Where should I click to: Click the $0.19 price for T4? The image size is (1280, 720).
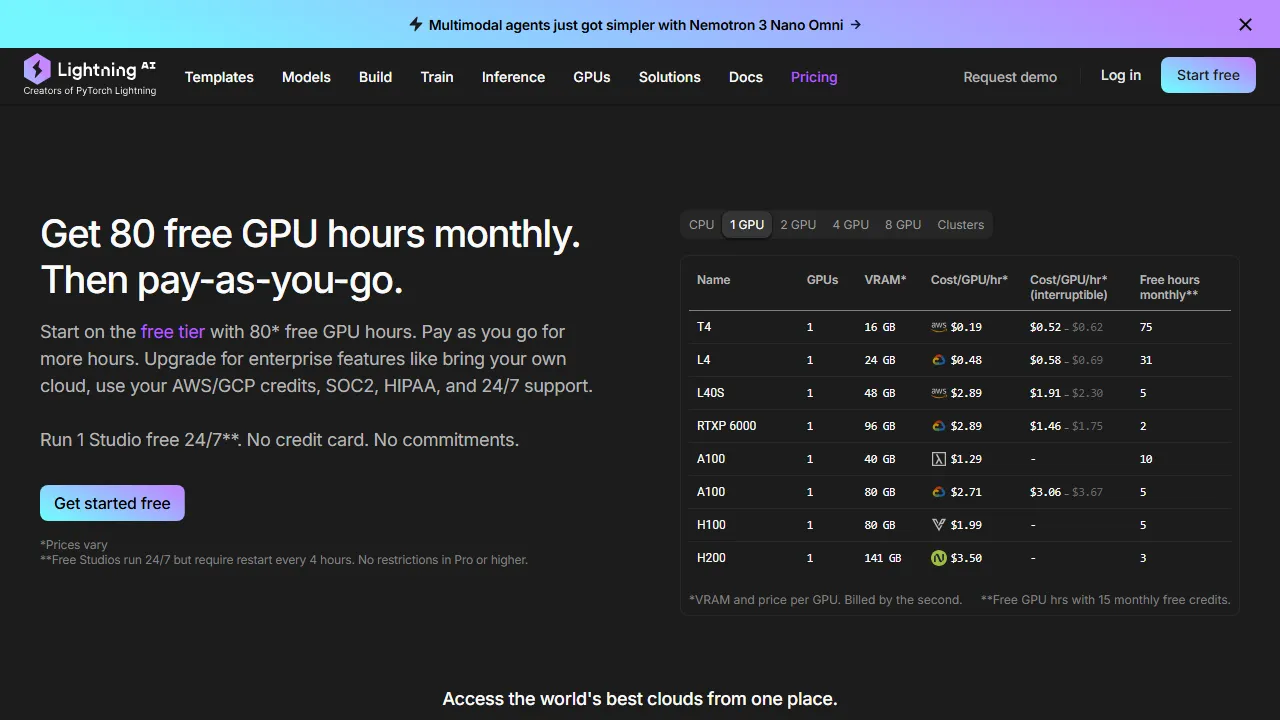coord(966,327)
